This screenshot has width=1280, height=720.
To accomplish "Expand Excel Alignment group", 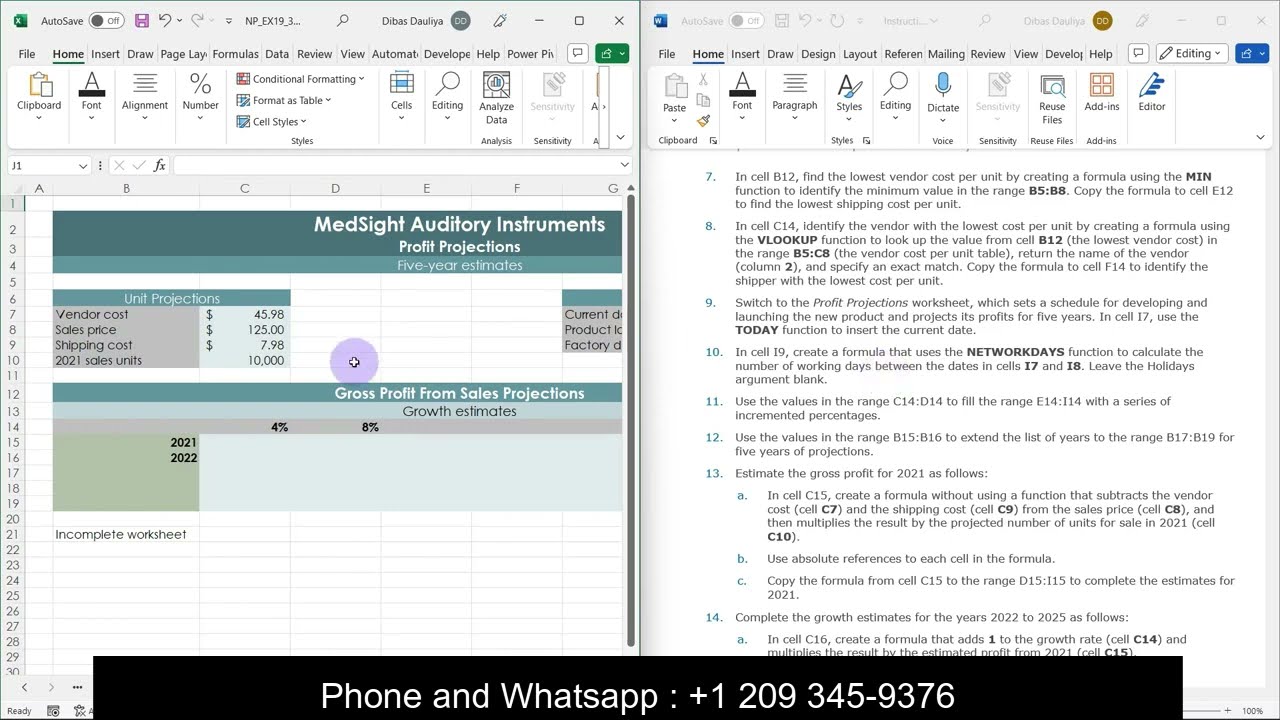I will [145, 96].
